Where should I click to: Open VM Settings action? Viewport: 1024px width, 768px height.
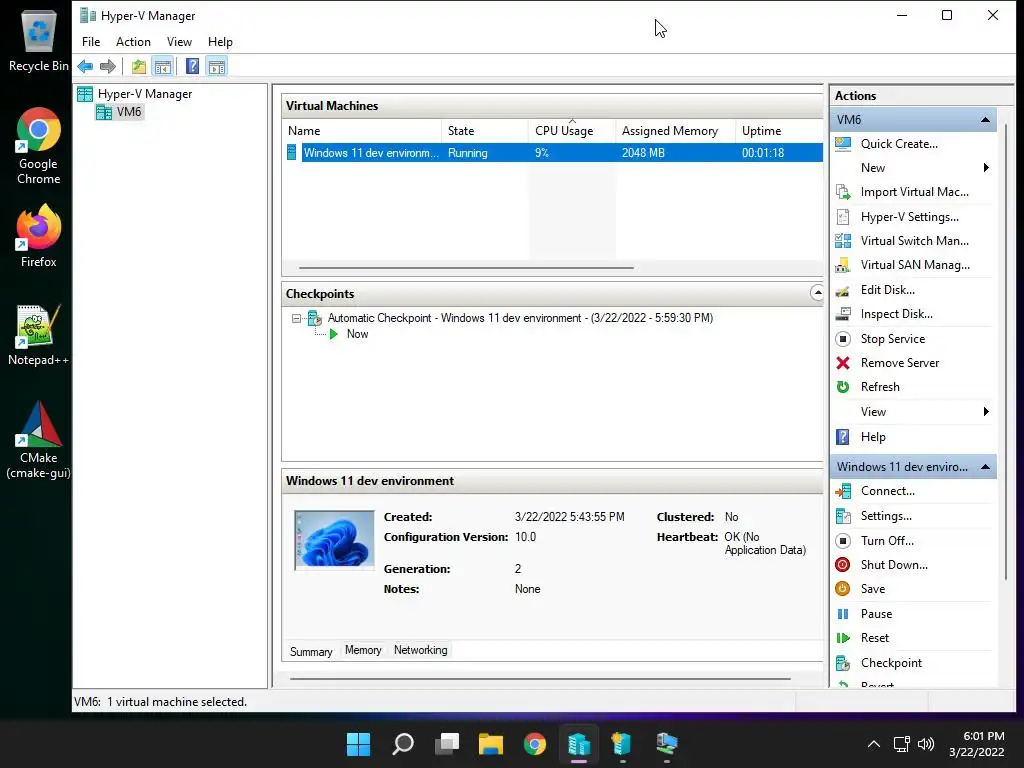point(886,516)
